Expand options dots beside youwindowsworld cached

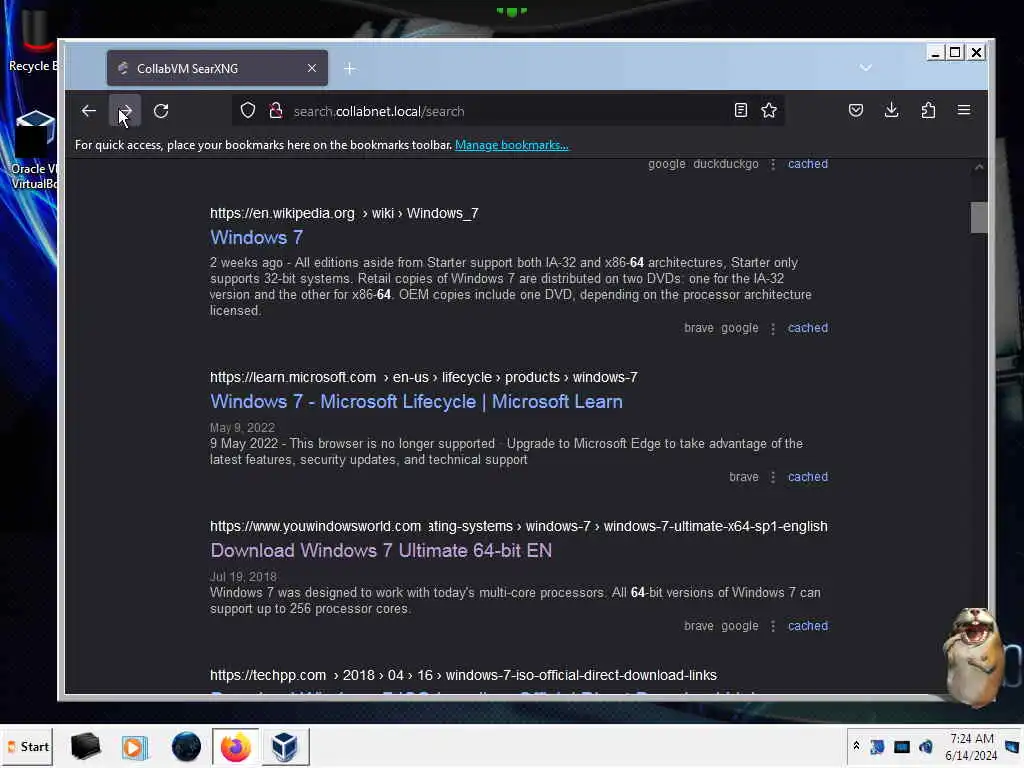[x=773, y=626]
